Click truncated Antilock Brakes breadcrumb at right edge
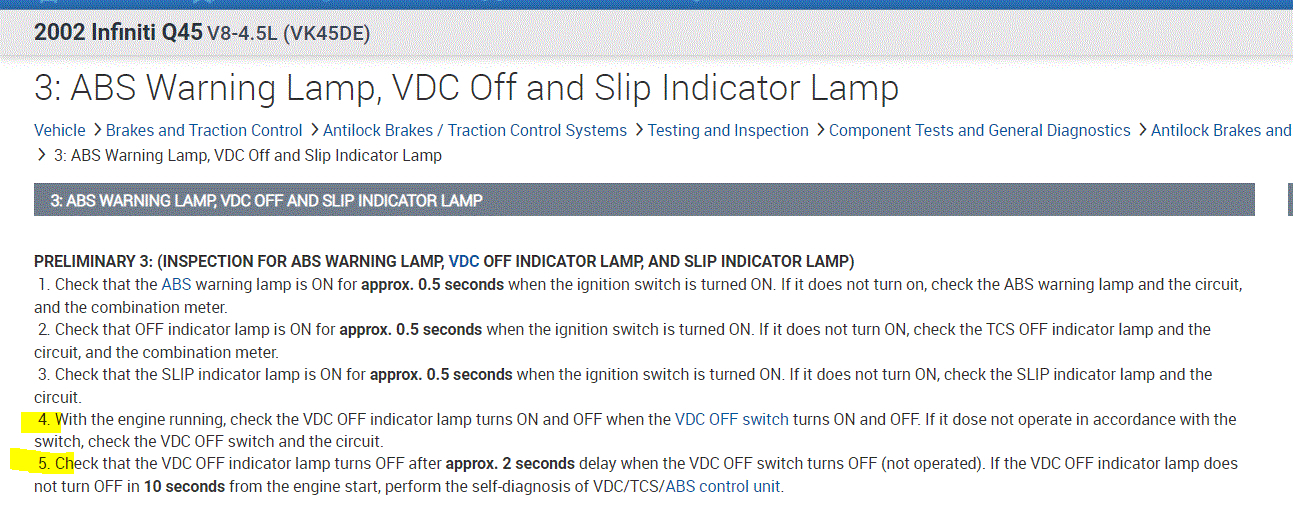The image size is (1293, 532). pyautogui.click(x=1221, y=130)
